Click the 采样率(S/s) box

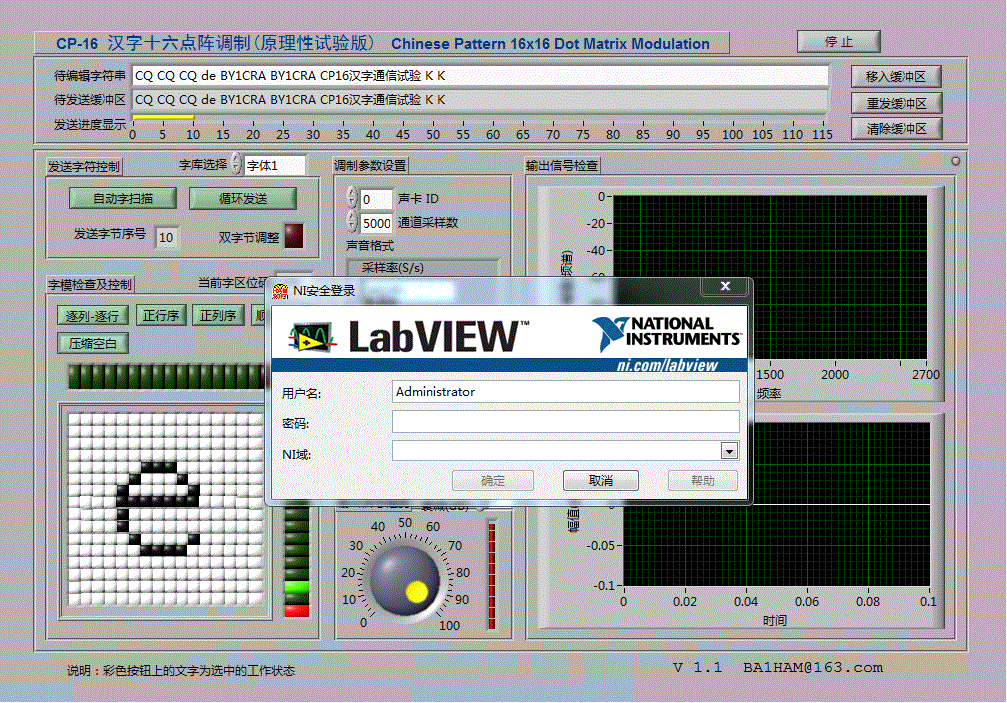click(422, 268)
